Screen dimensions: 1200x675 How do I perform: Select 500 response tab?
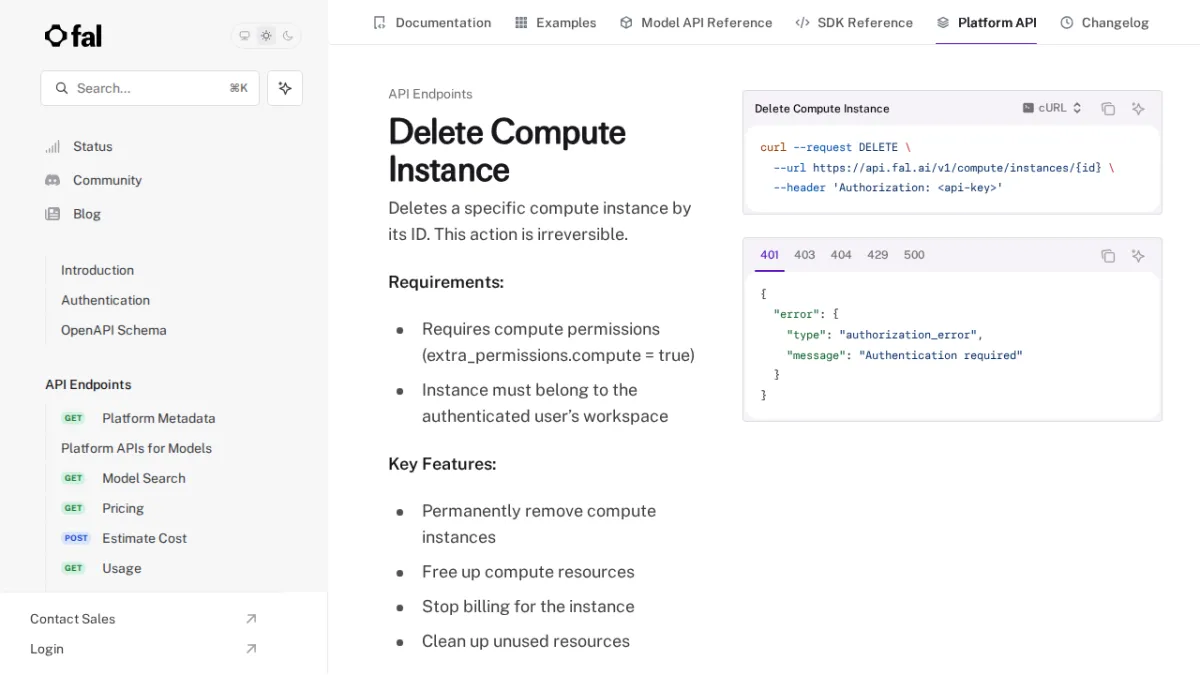pyautogui.click(x=914, y=255)
